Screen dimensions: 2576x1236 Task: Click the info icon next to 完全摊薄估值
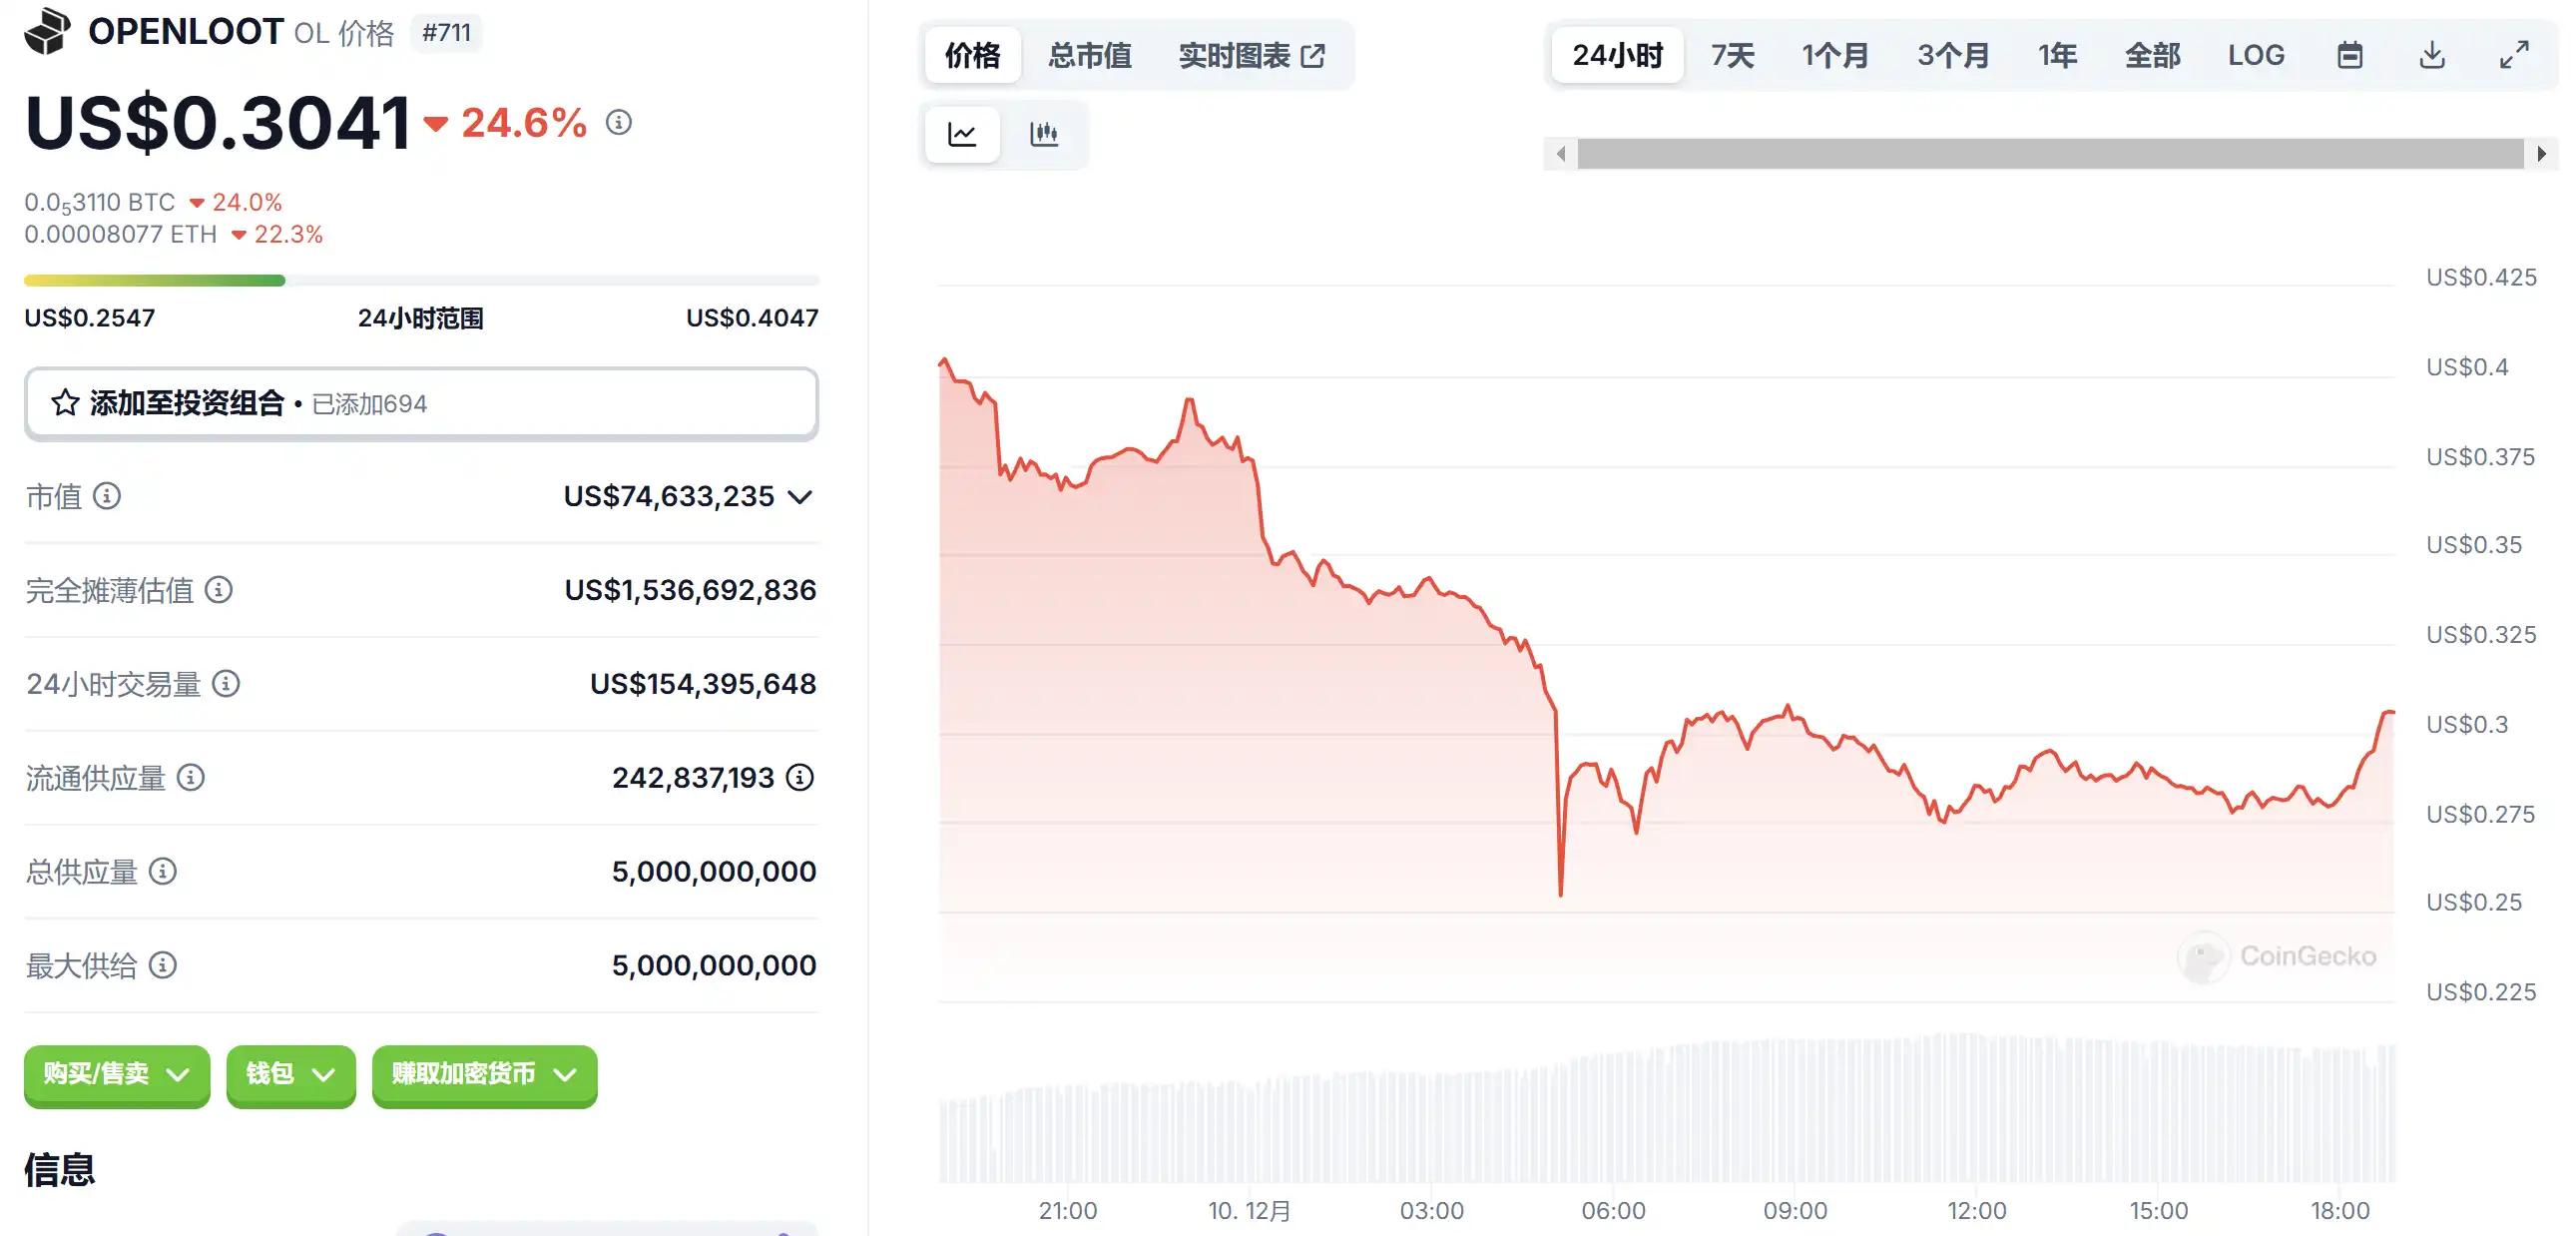pyautogui.click(x=219, y=590)
